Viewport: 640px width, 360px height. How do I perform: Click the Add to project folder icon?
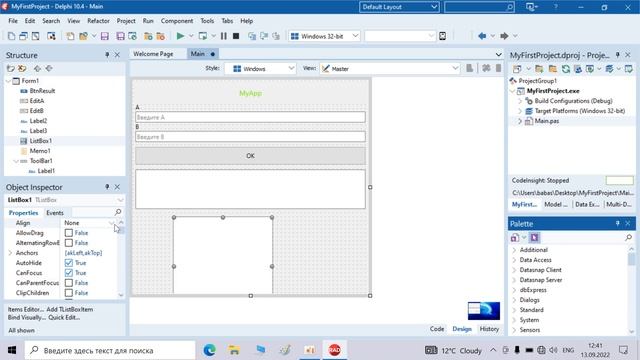point(539,69)
